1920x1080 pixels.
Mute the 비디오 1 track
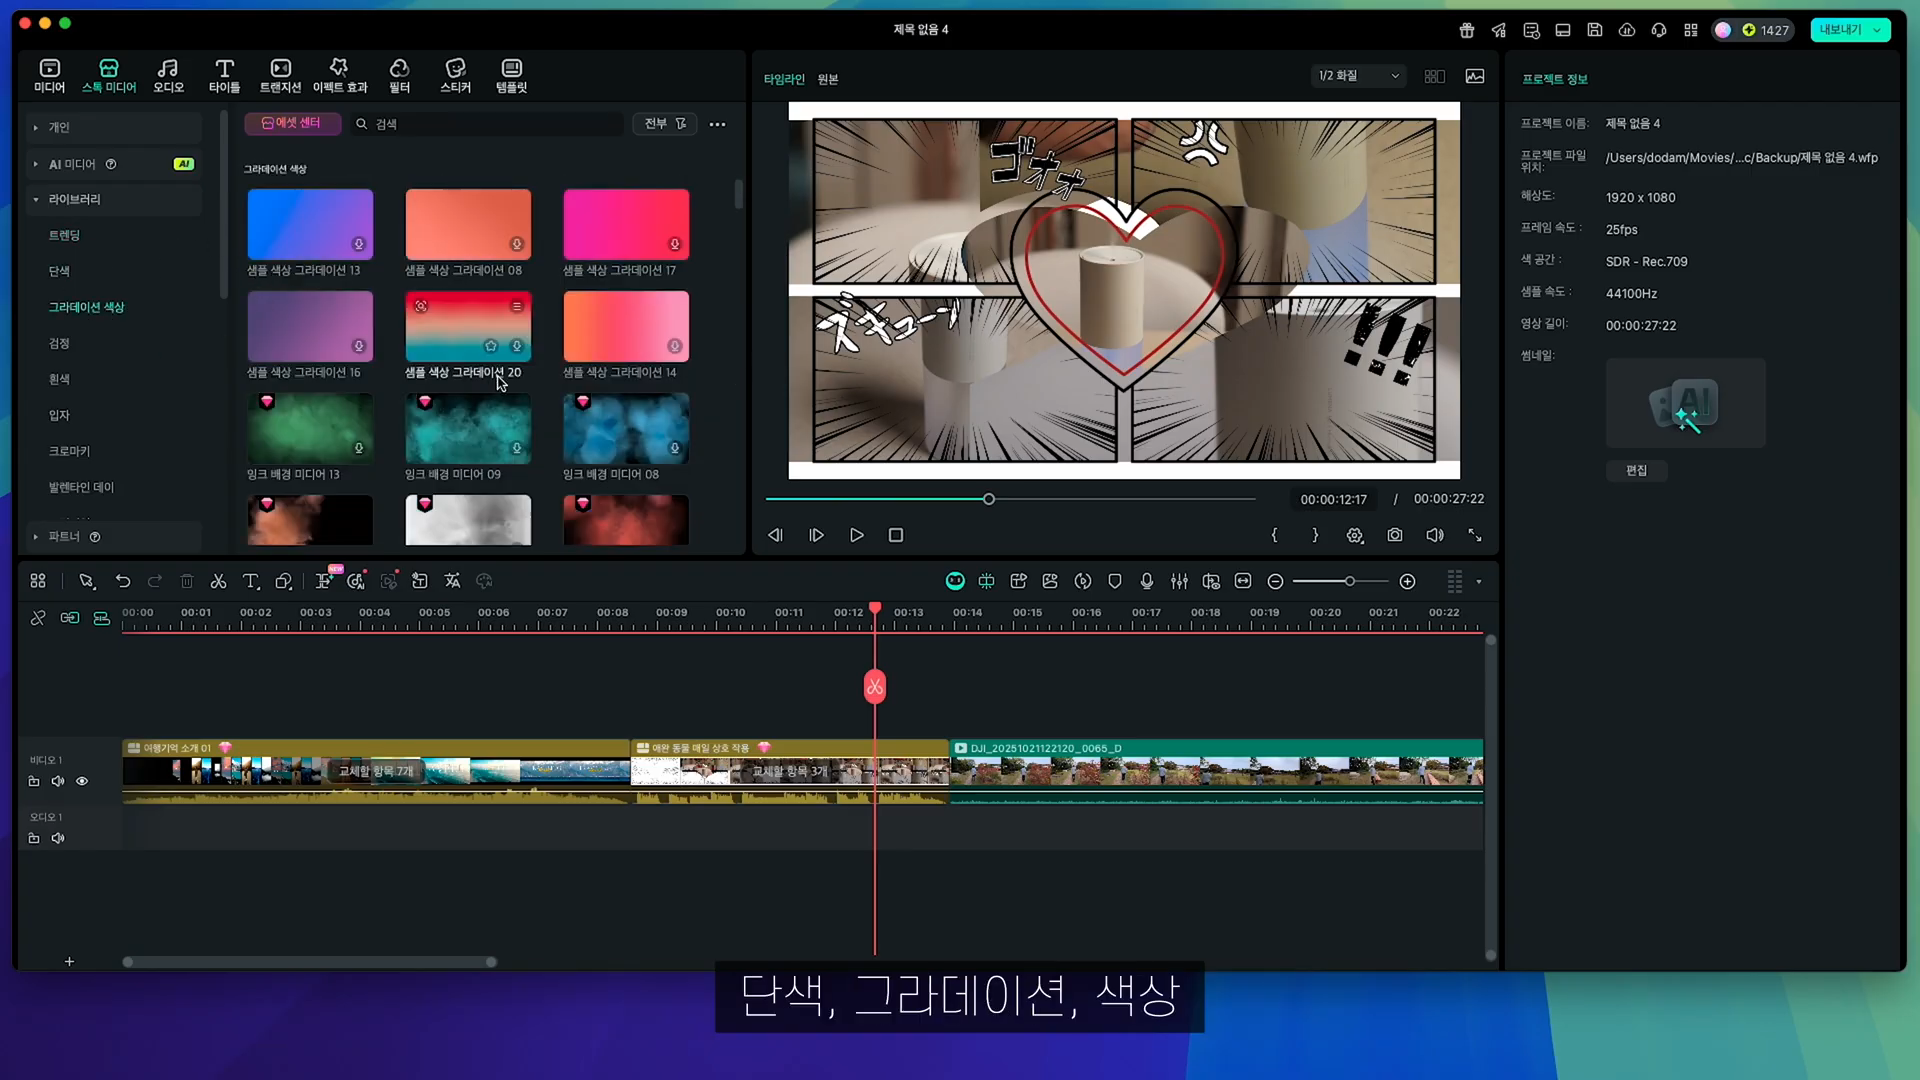[58, 781]
